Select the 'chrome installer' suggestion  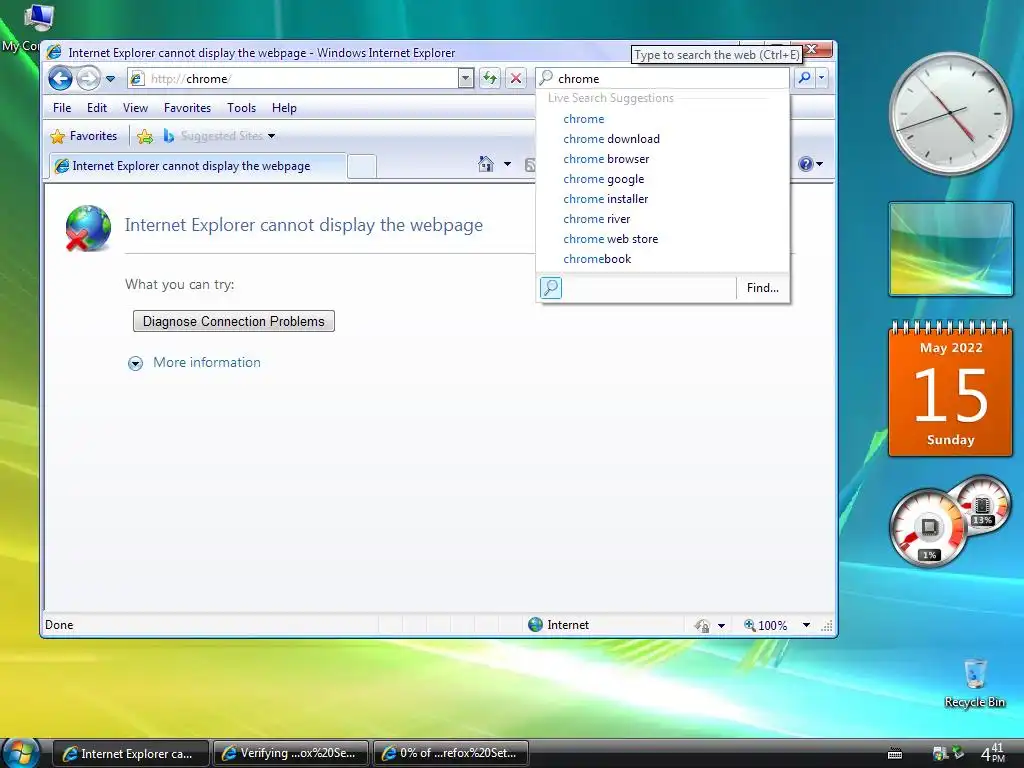(605, 199)
